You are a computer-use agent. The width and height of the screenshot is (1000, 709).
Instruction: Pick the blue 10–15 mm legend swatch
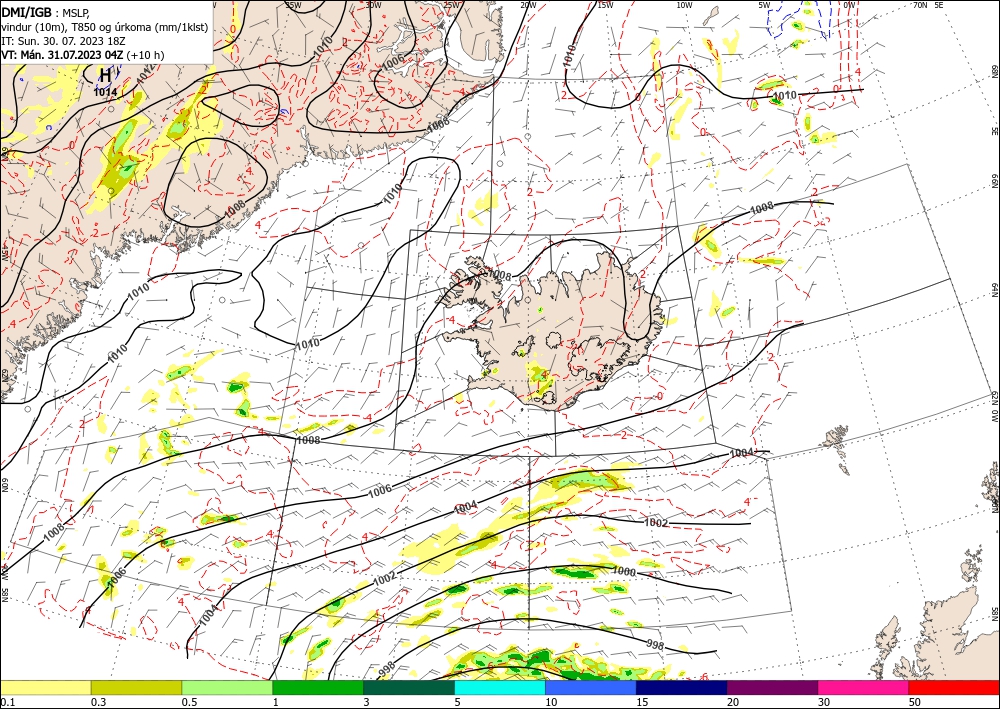point(591,687)
